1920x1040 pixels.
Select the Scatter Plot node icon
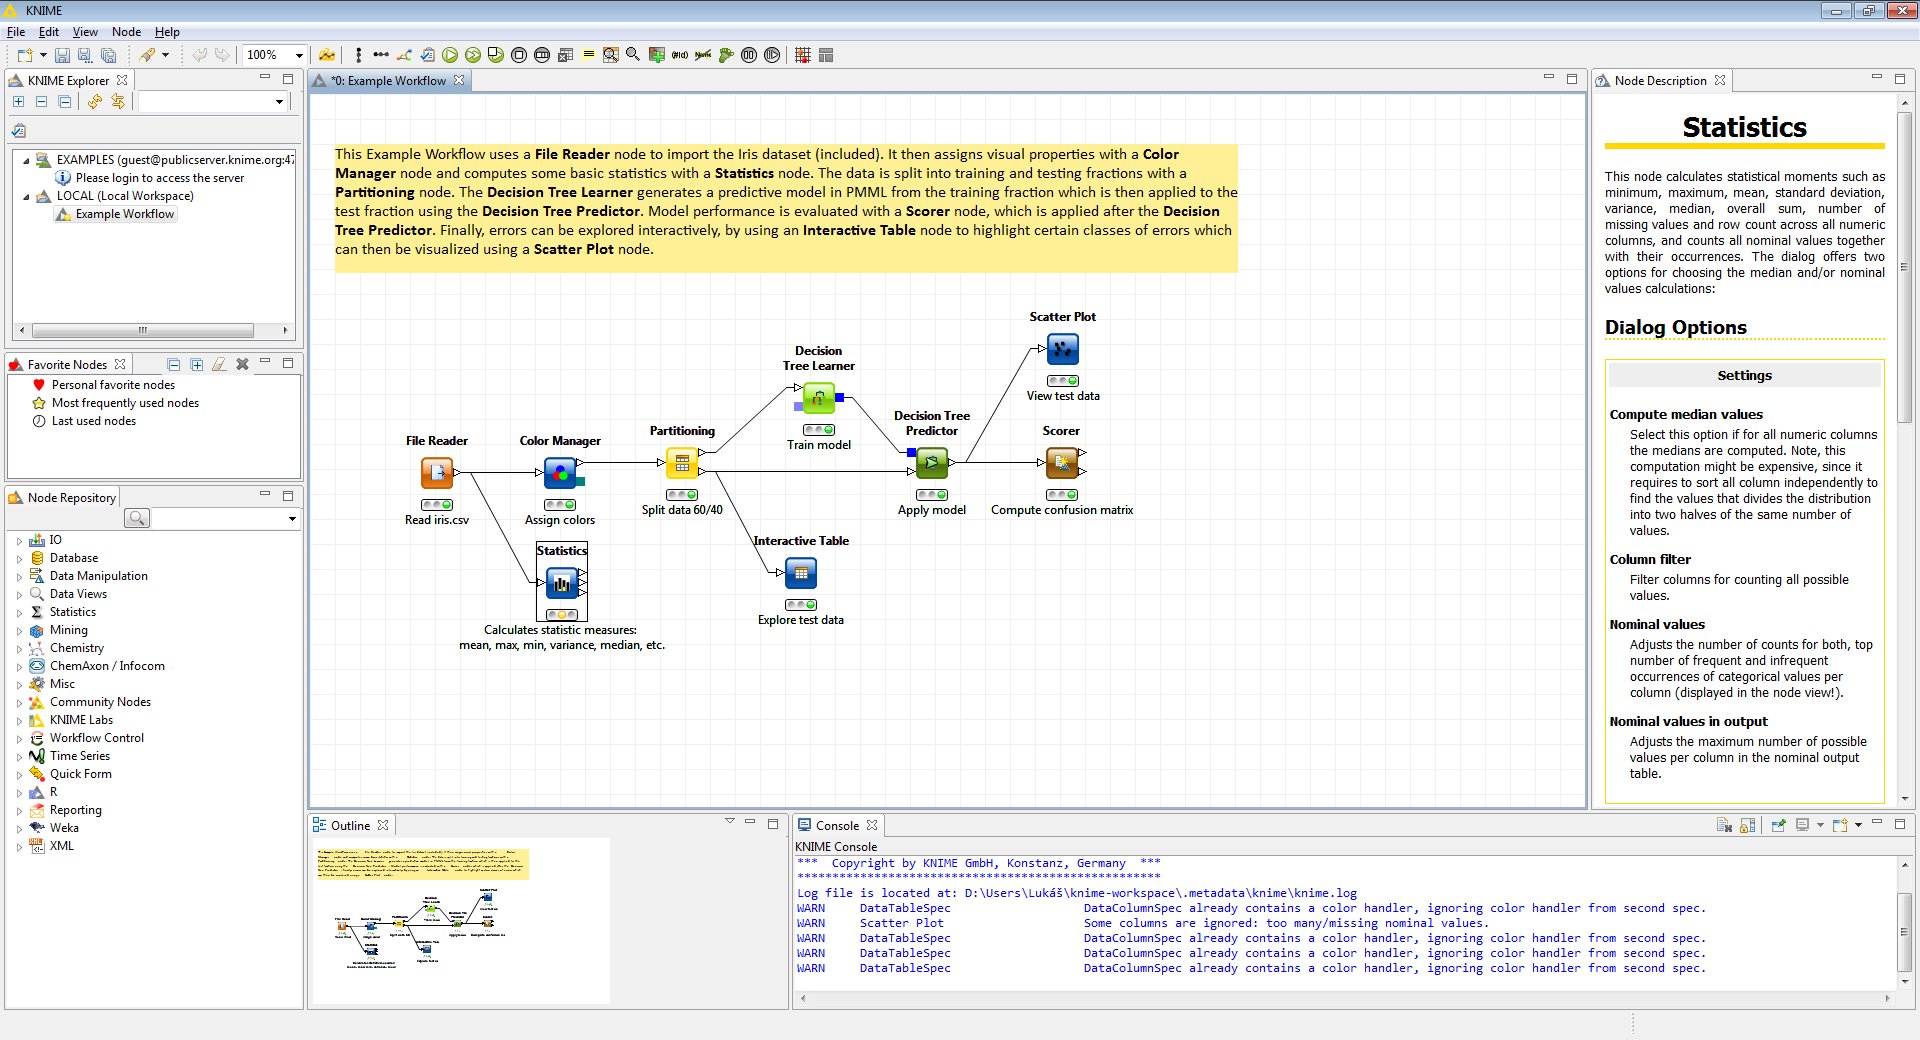pos(1063,348)
